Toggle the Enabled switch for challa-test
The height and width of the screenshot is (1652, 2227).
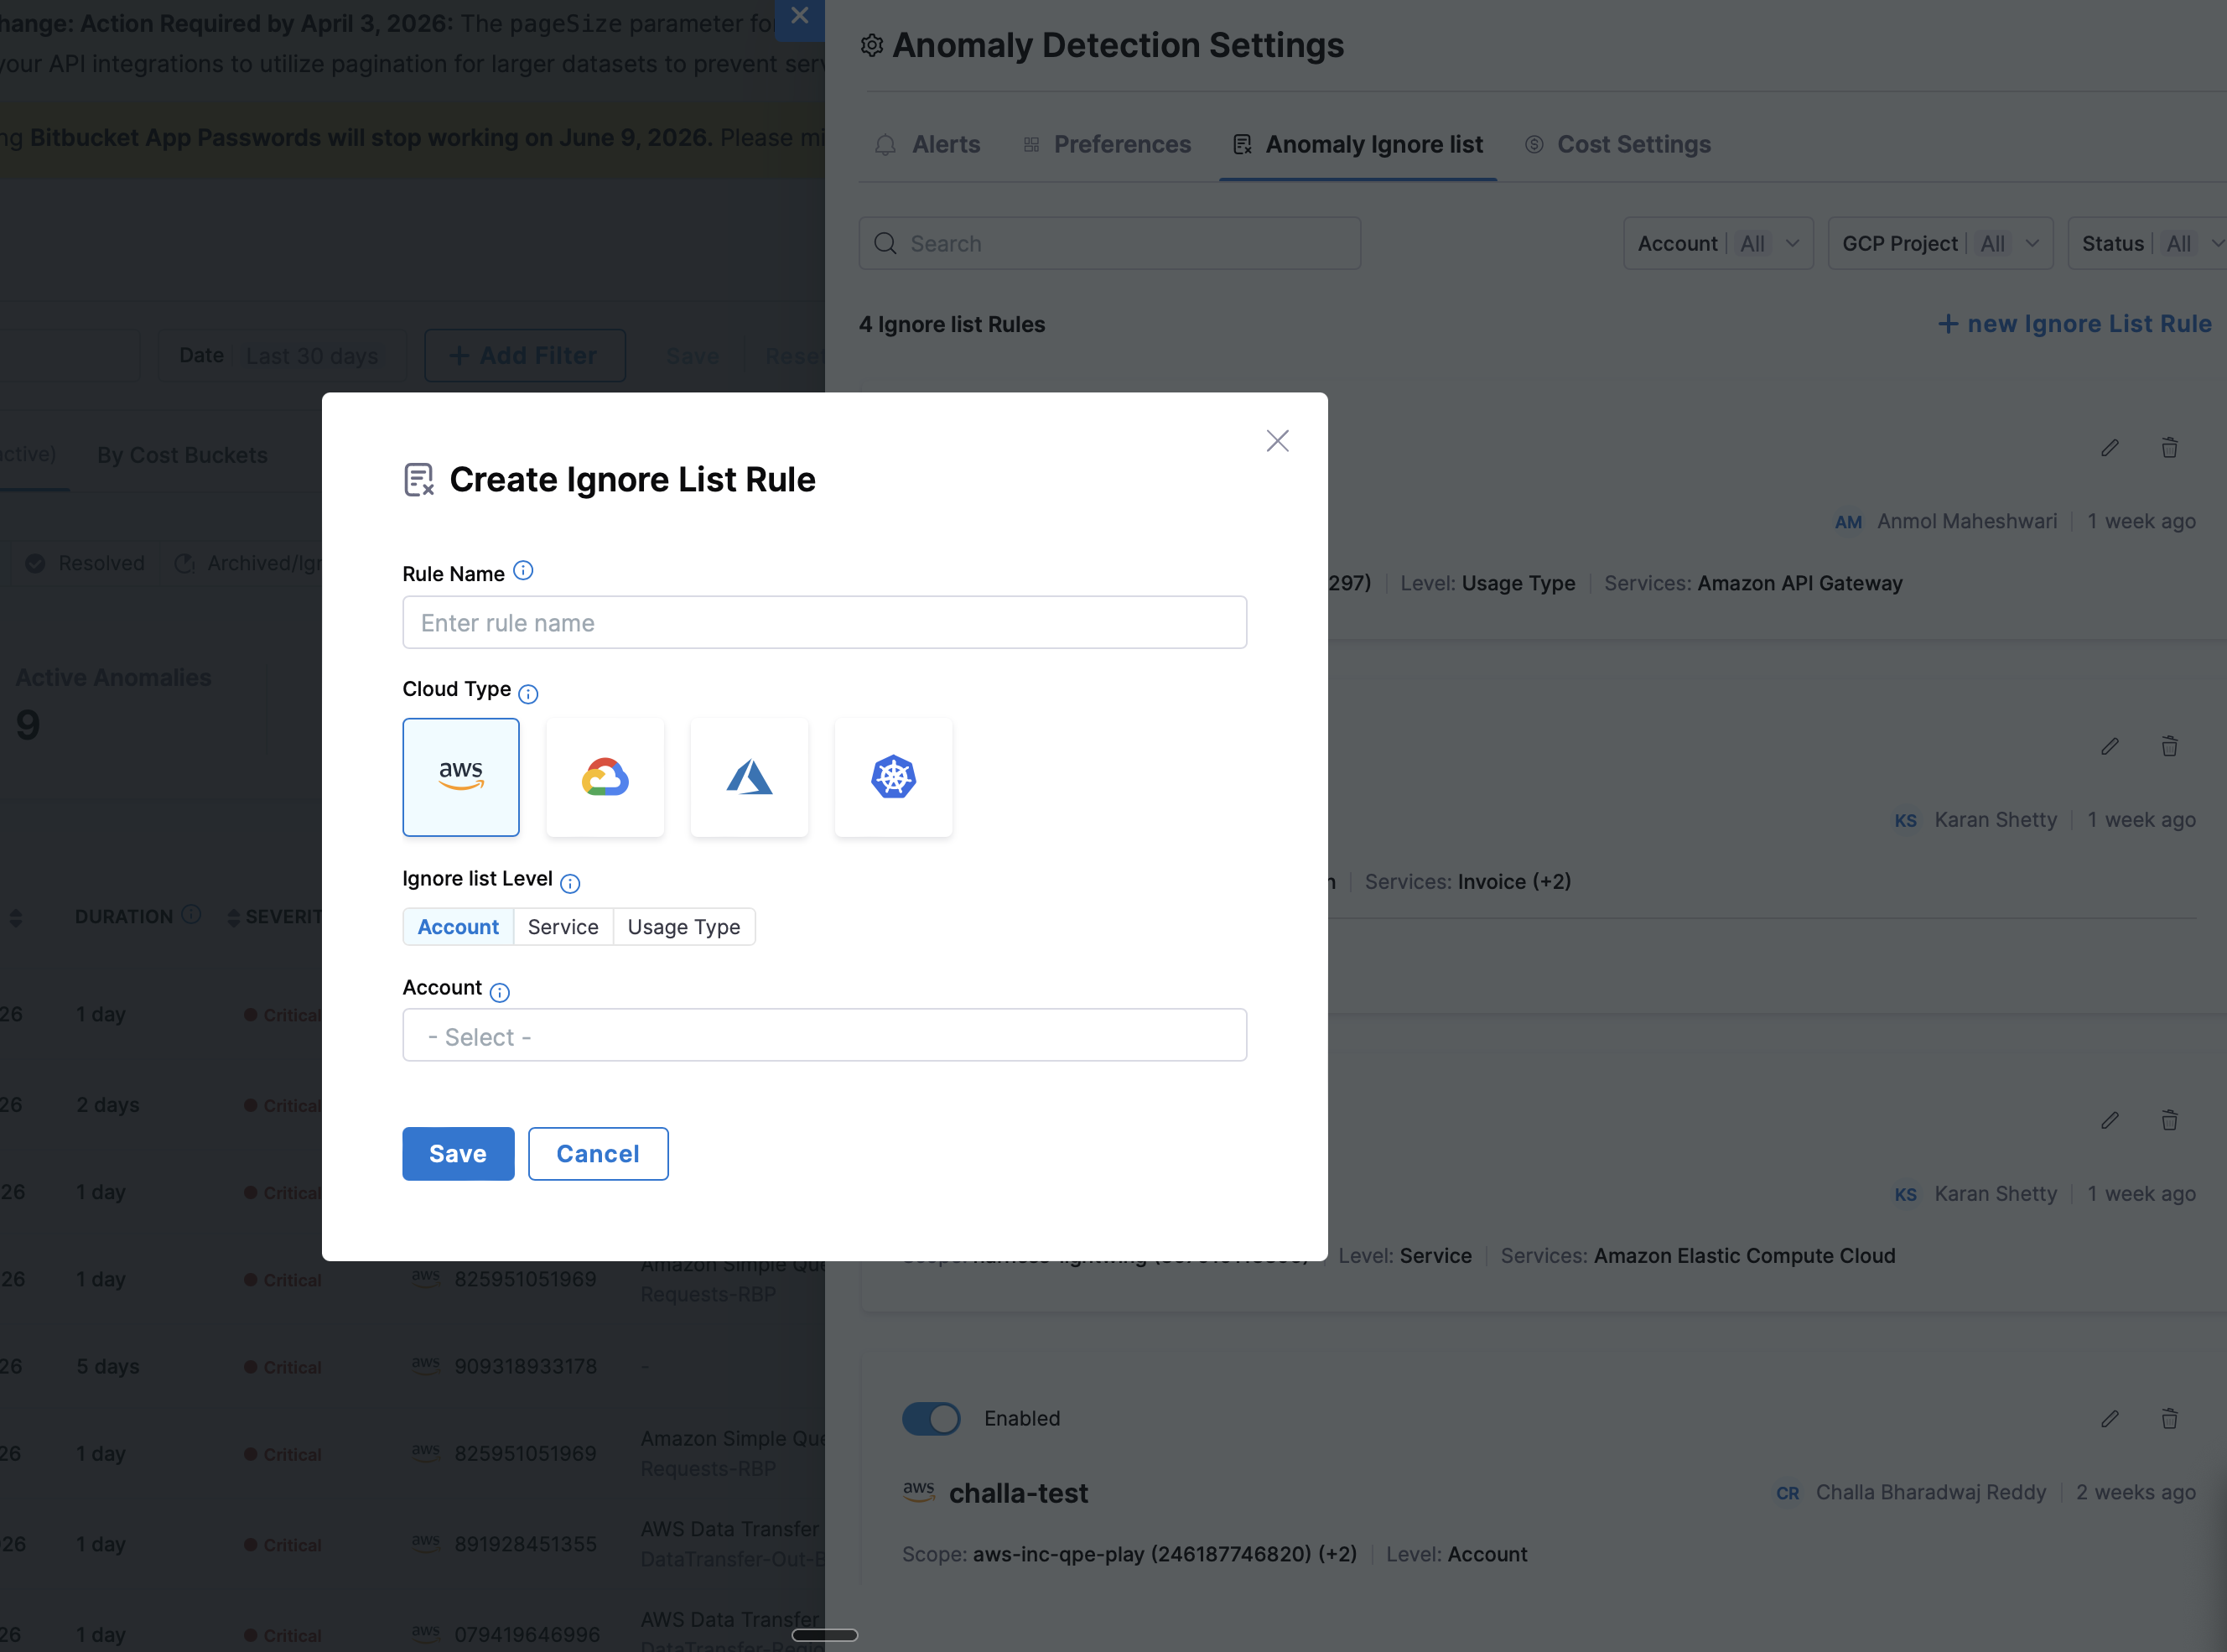tap(931, 1419)
